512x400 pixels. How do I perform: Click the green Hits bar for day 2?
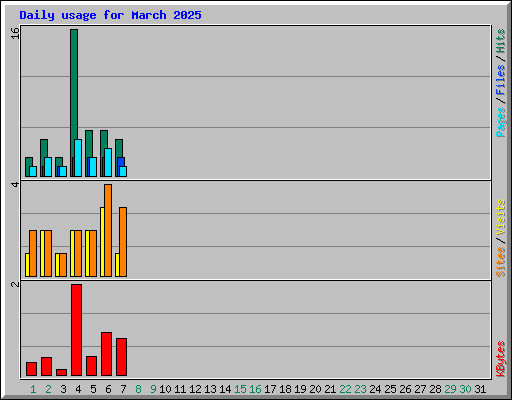tap(44, 148)
